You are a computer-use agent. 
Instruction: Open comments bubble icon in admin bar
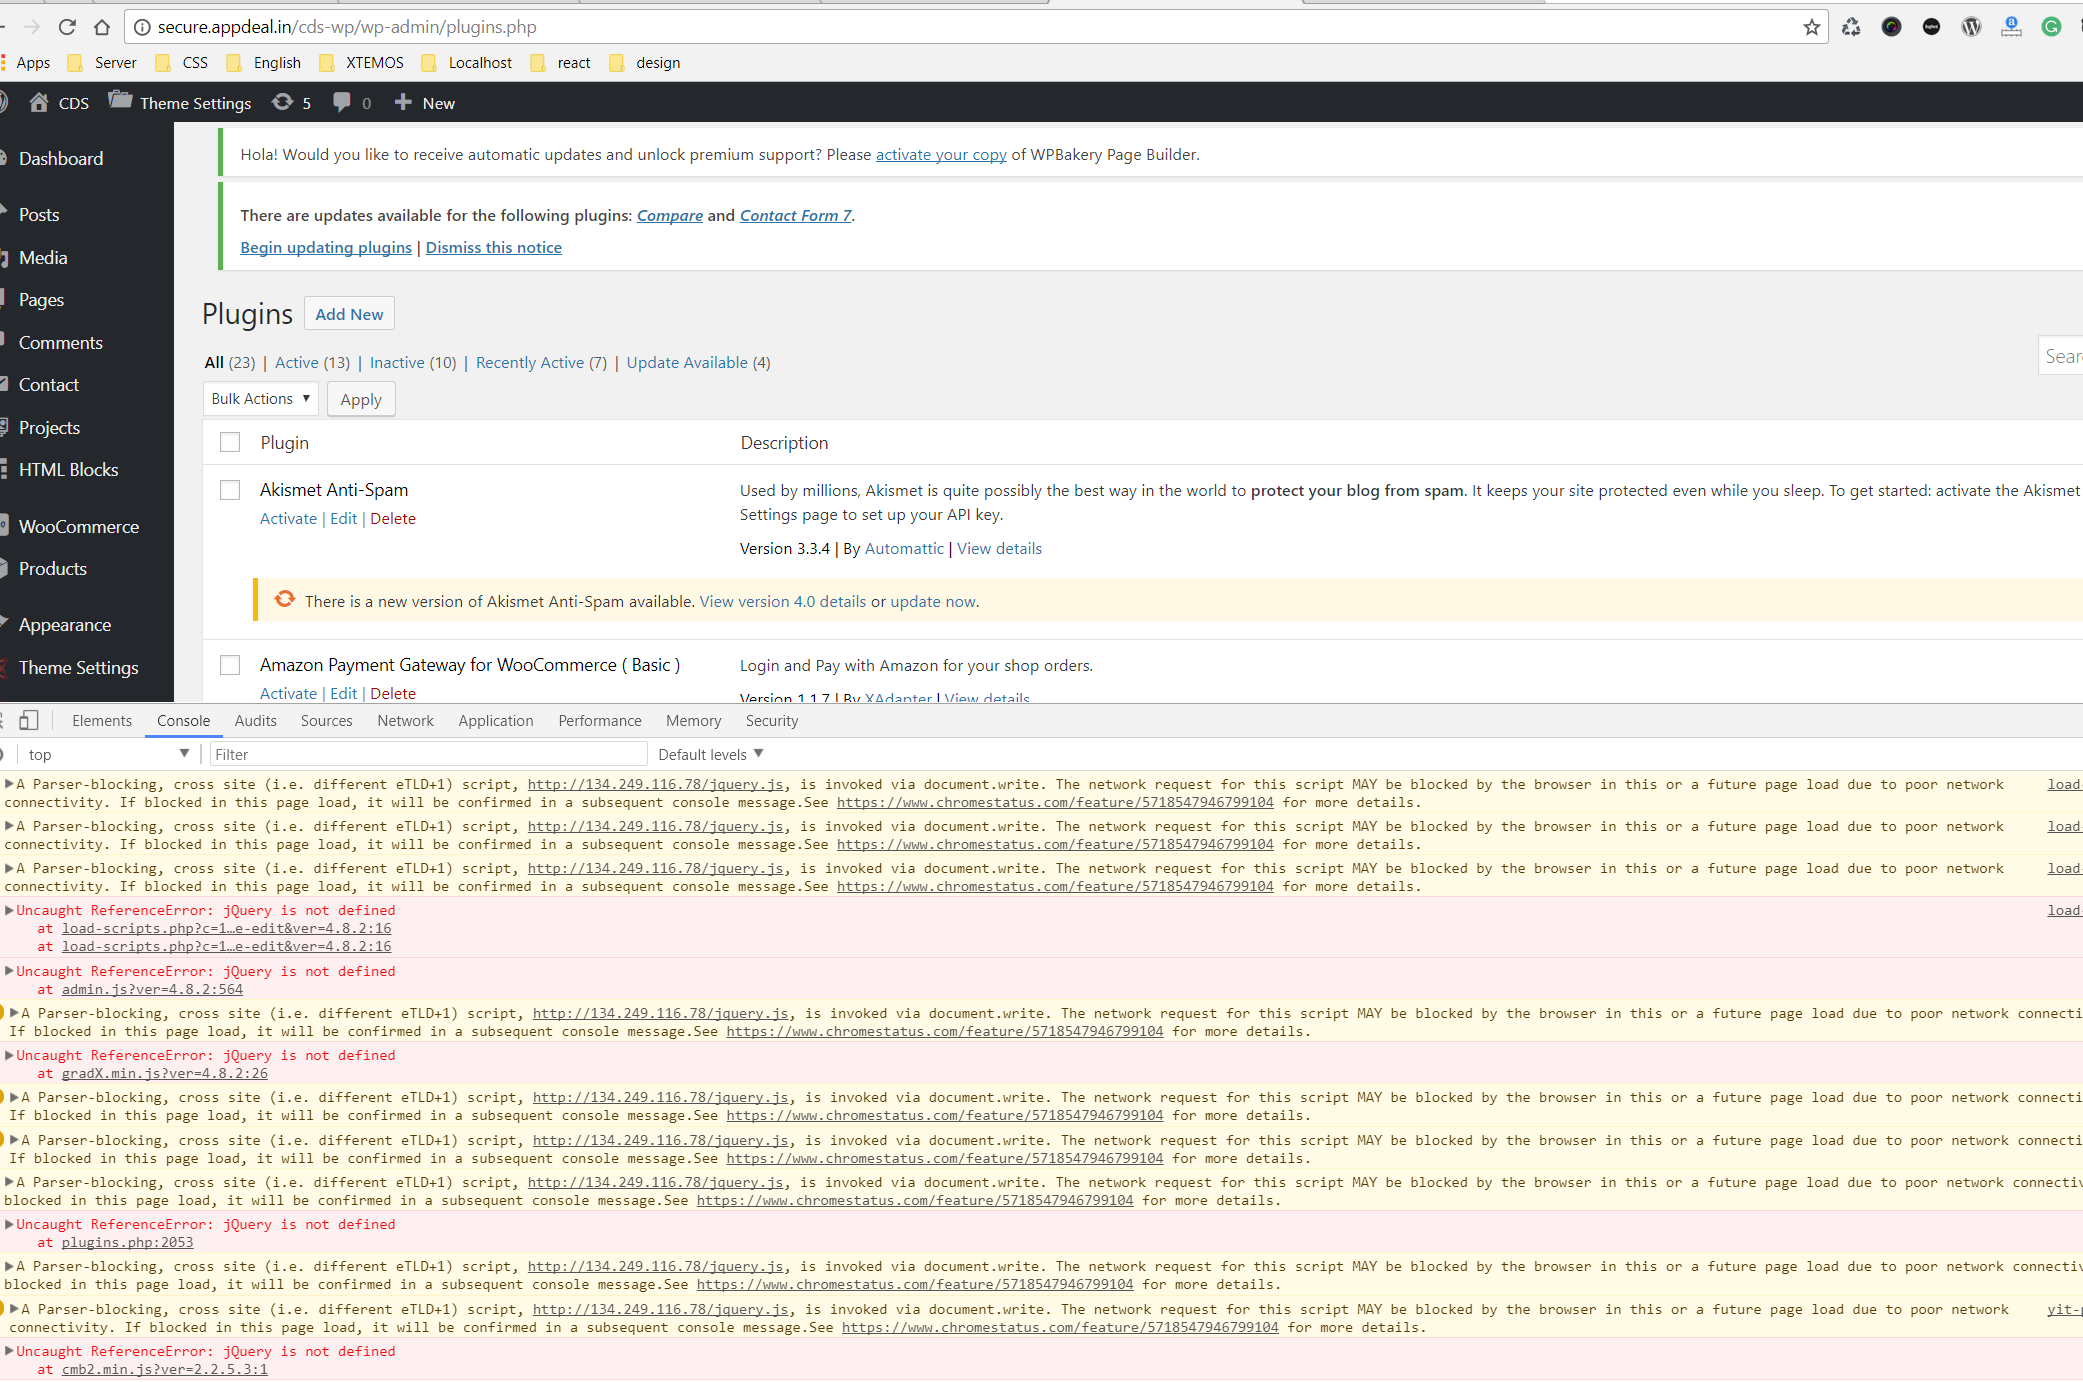342,103
